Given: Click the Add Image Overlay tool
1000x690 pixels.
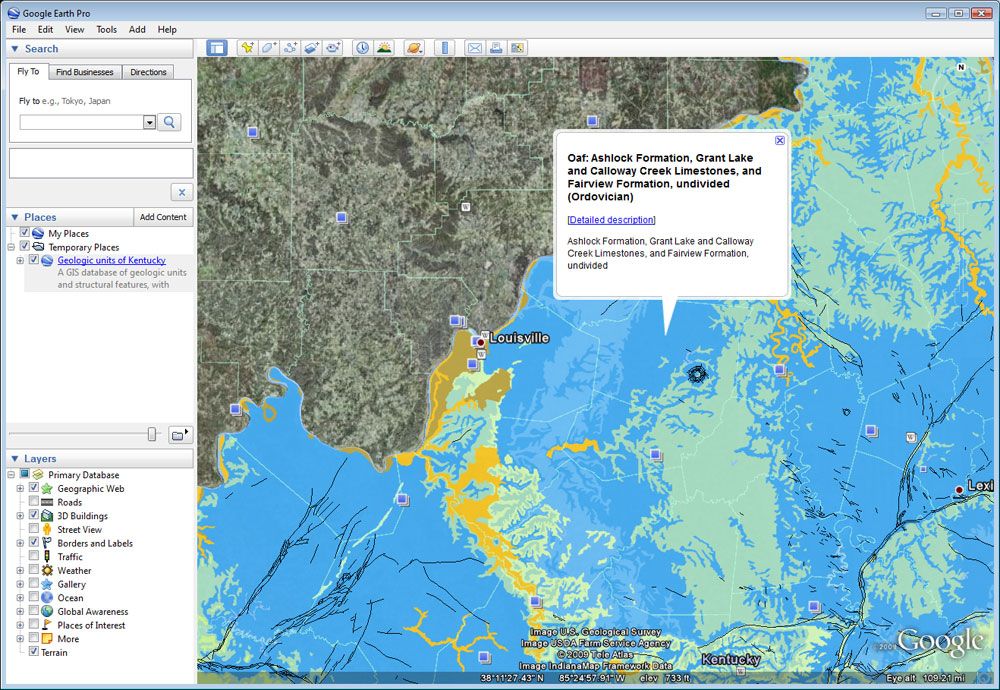Looking at the screenshot, I should tap(311, 48).
